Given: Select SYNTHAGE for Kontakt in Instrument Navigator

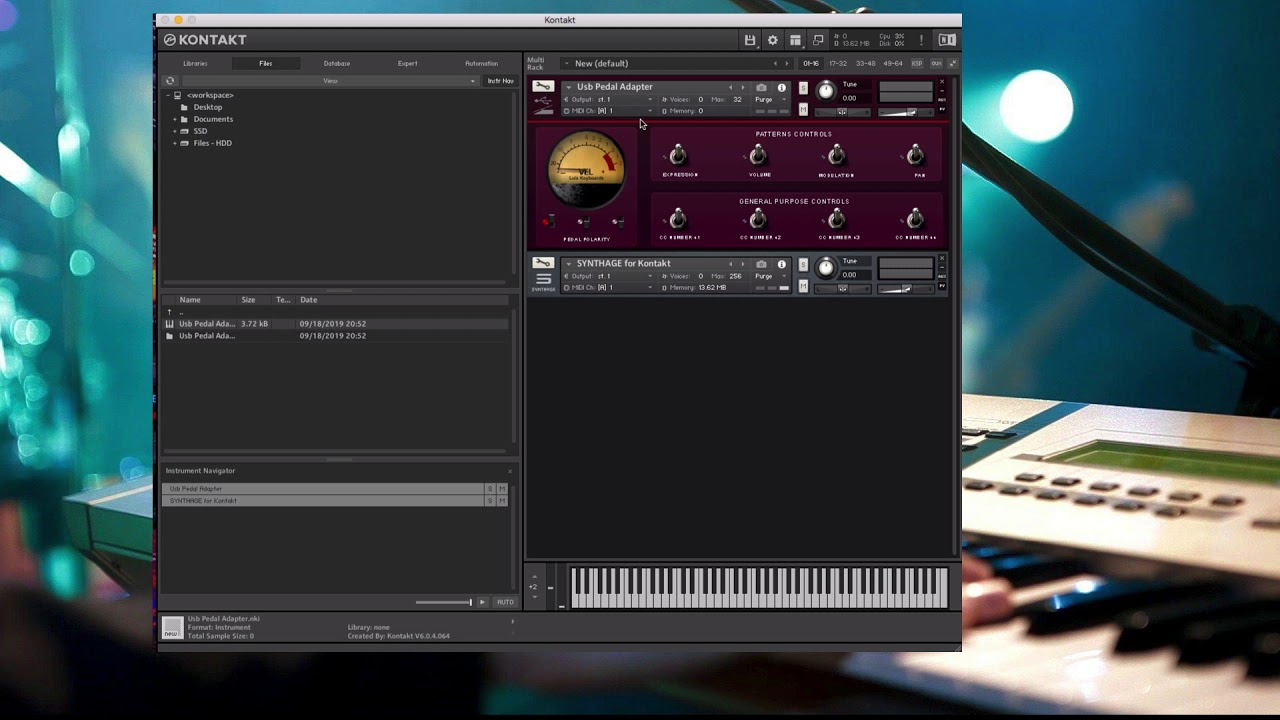Looking at the screenshot, I should (x=323, y=500).
